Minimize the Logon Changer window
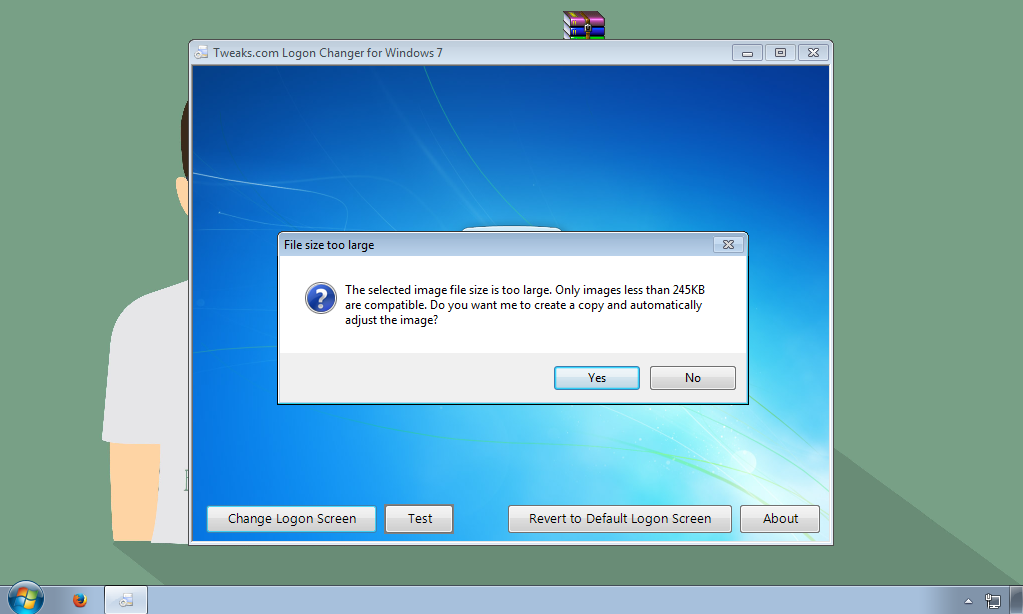 pos(747,53)
